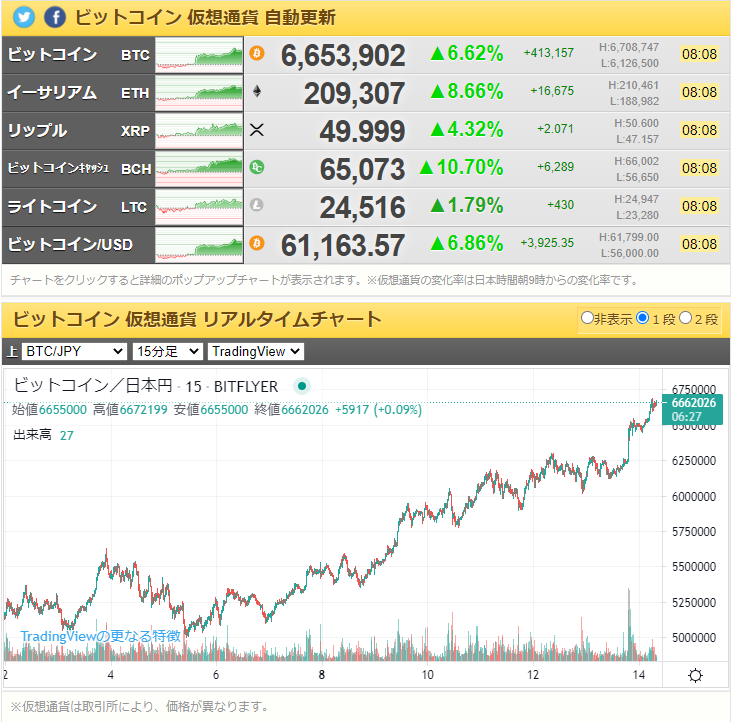Click the LTC price 24,516
Image resolution: width=731 pixels, height=722 pixels.
[362, 207]
